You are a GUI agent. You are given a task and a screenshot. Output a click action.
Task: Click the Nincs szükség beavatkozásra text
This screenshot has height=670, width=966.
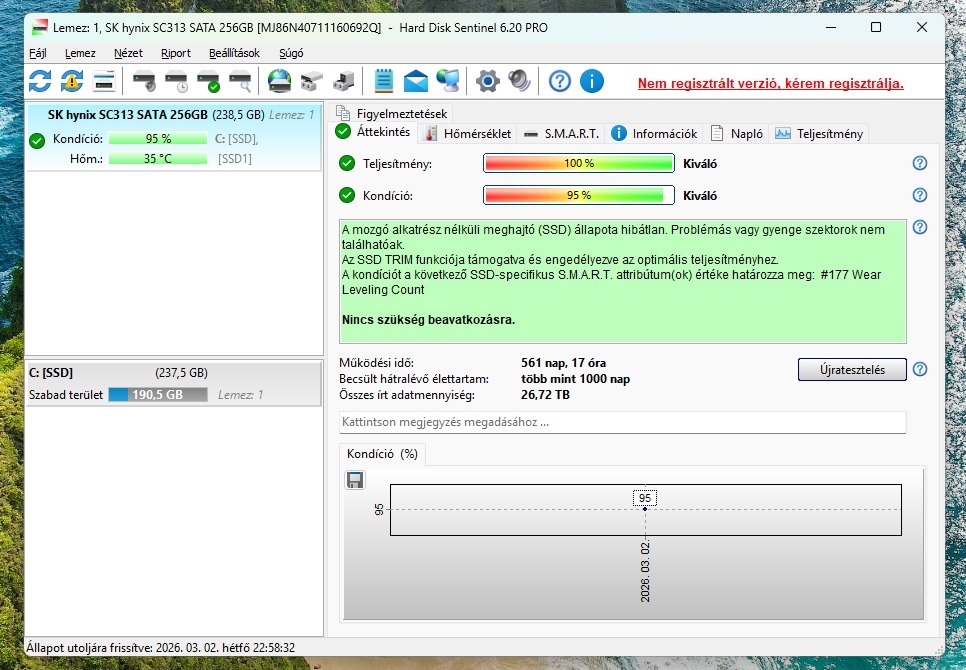pos(428,320)
